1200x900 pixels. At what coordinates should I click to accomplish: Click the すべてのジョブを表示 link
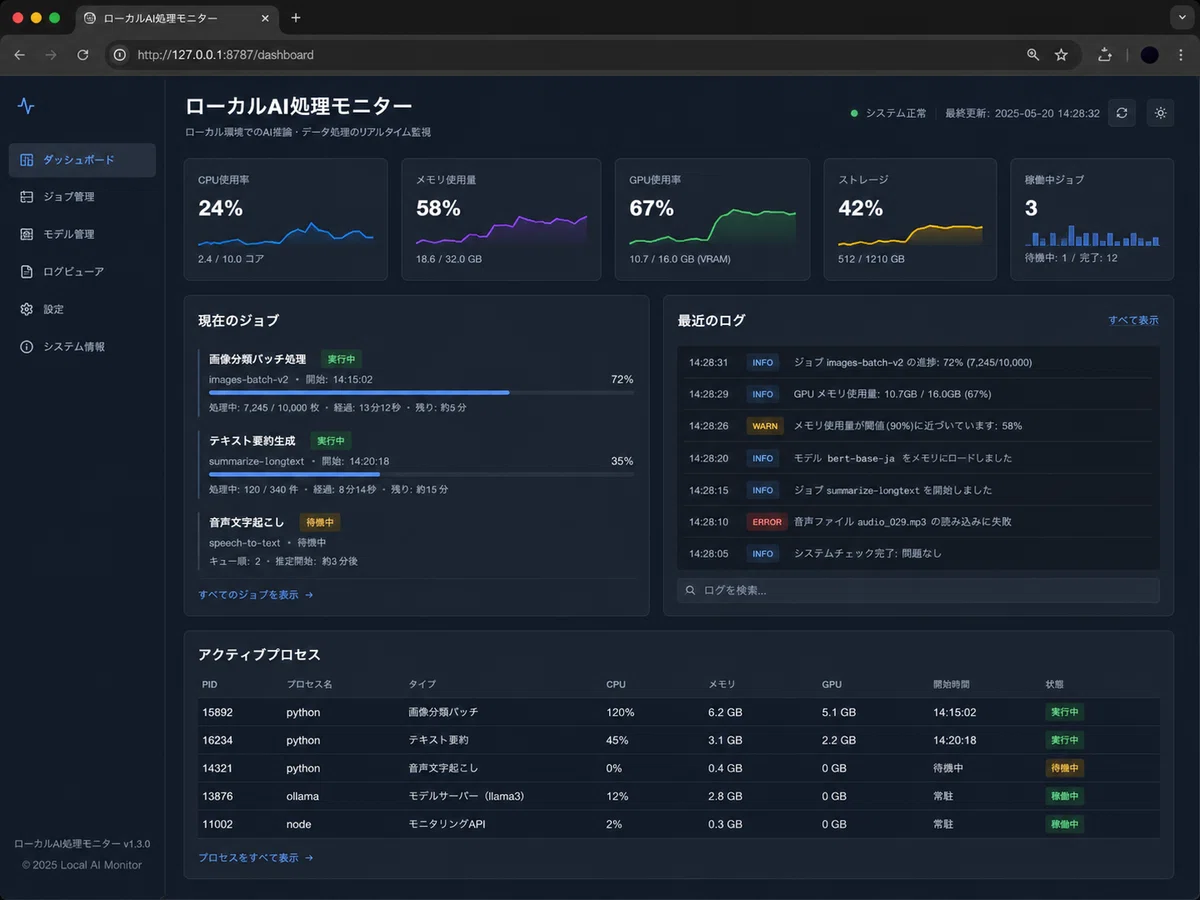point(256,595)
